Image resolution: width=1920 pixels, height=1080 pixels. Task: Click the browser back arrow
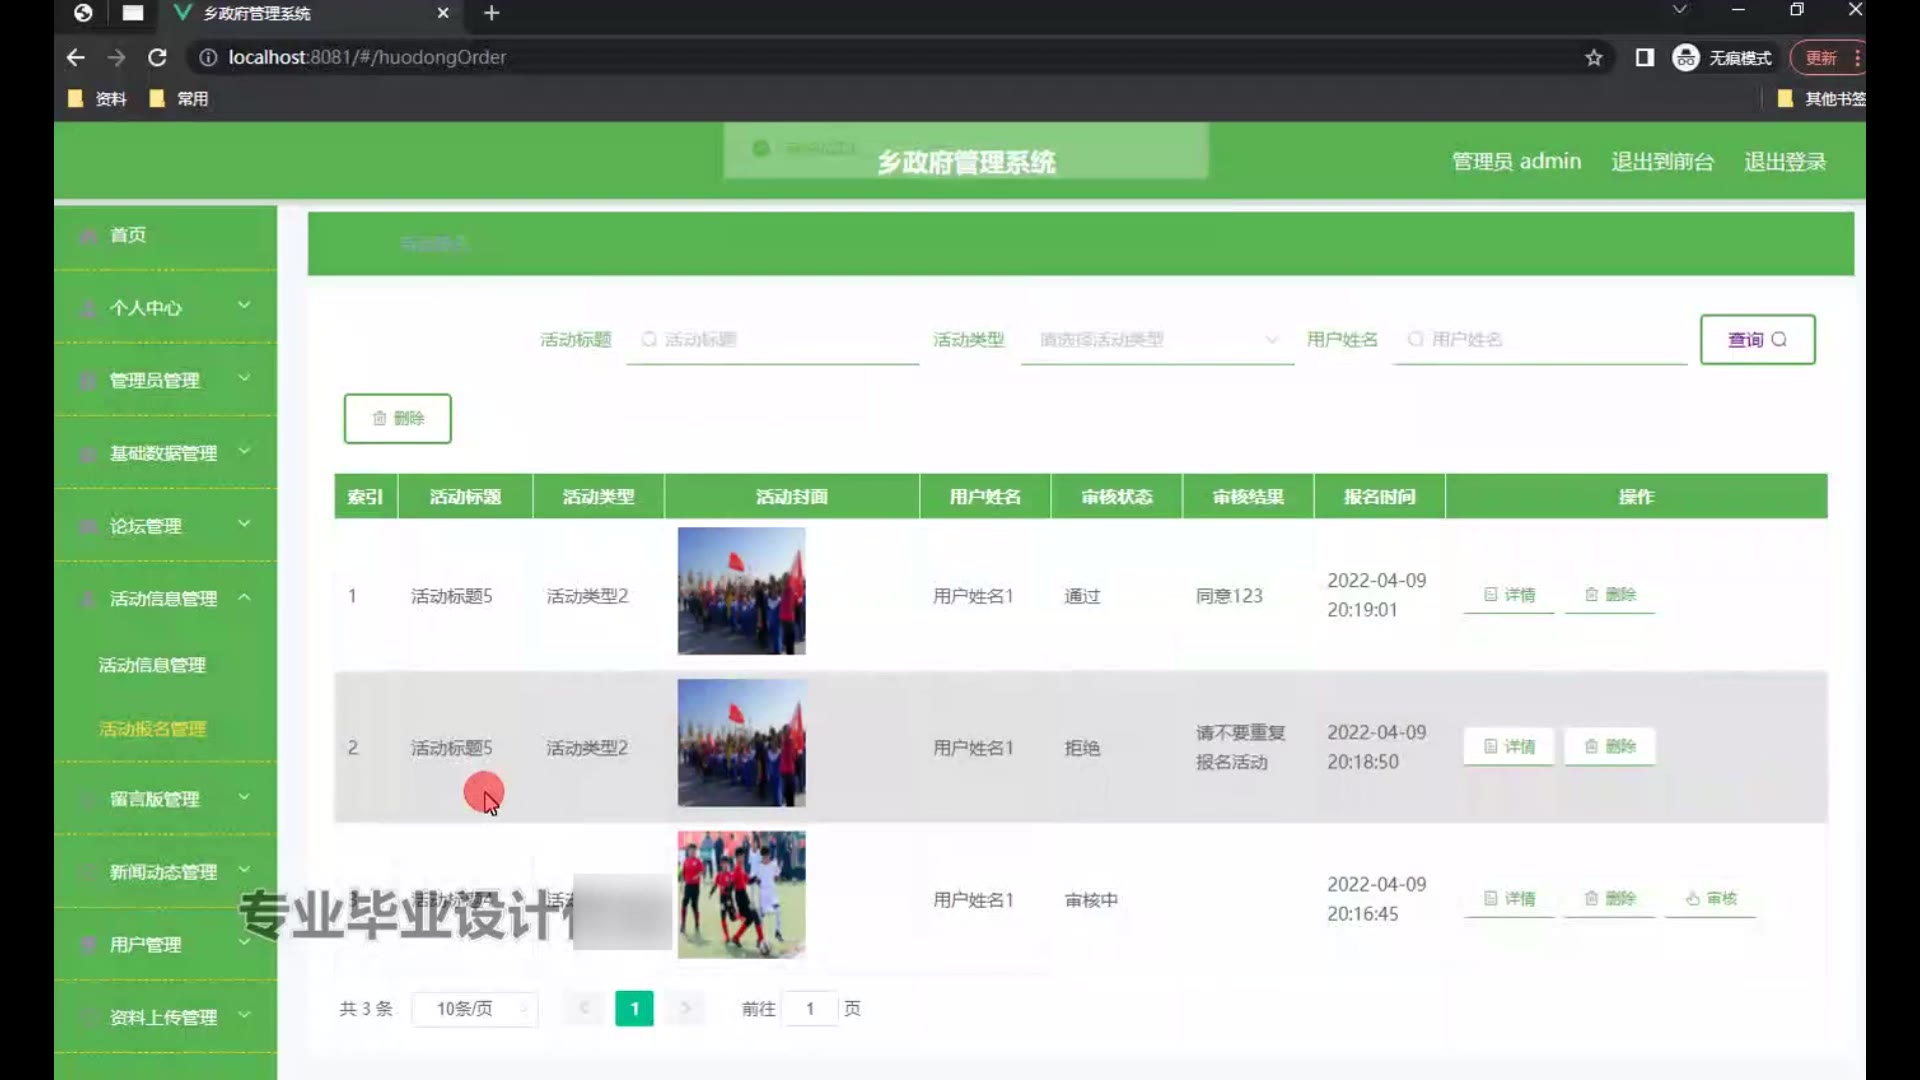point(75,57)
